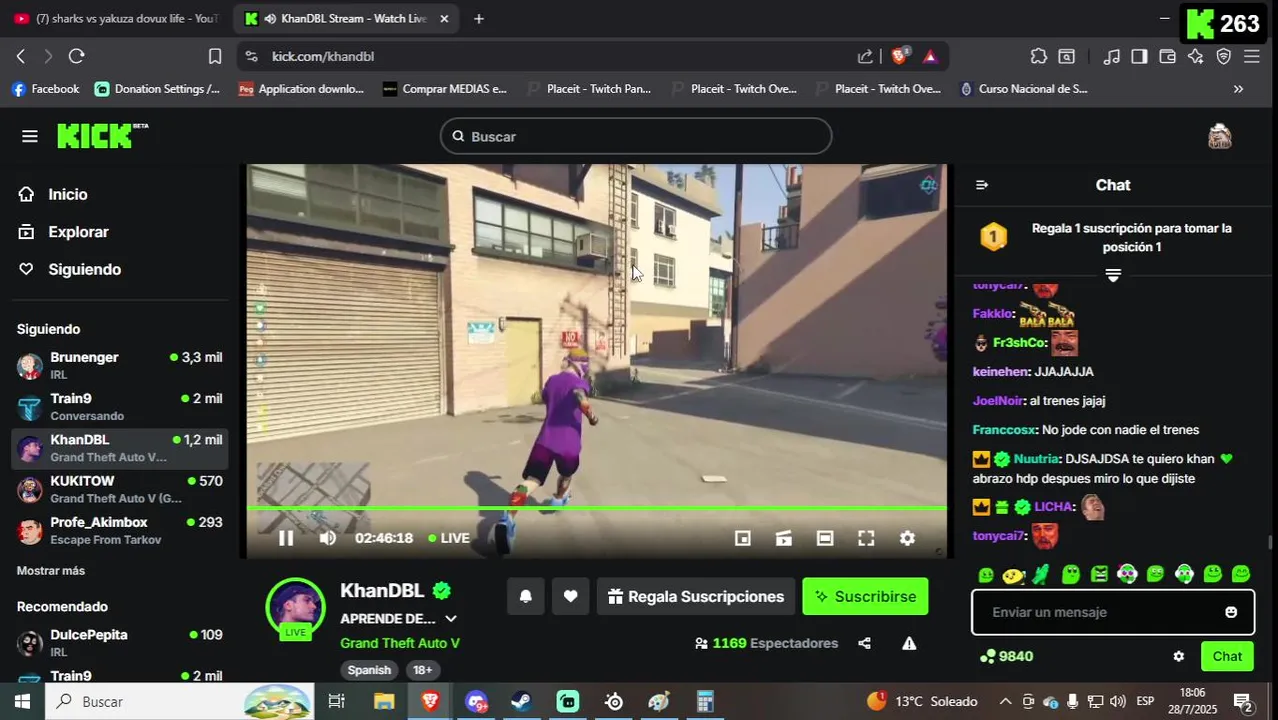Enter fullscreen on the video player
The width and height of the screenshot is (1278, 720).
click(866, 538)
